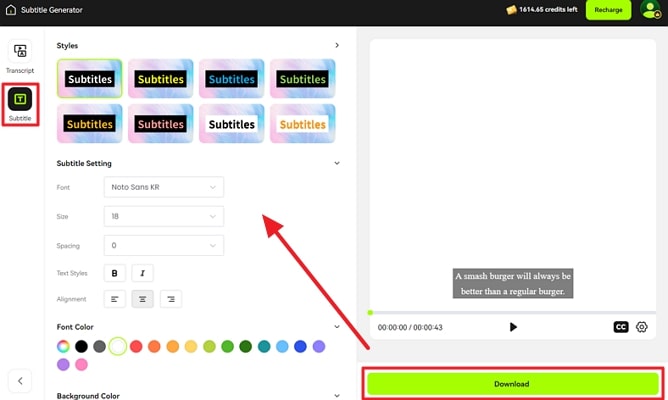Click the green Download button

[512, 384]
